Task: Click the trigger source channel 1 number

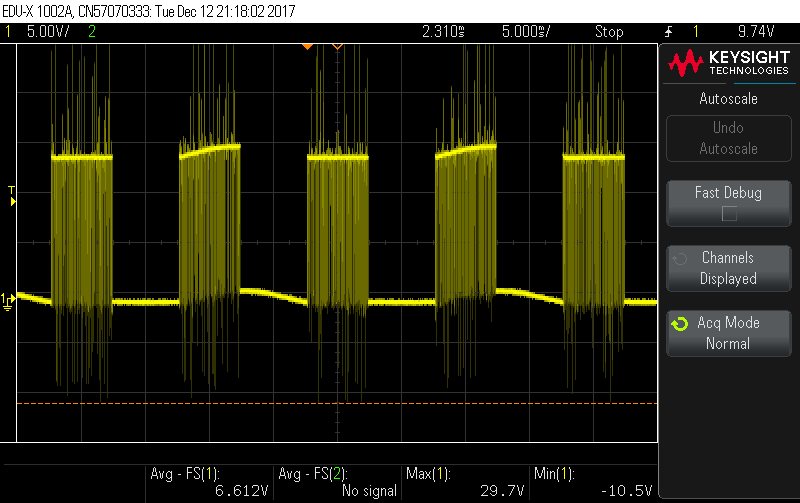Action: [695, 32]
